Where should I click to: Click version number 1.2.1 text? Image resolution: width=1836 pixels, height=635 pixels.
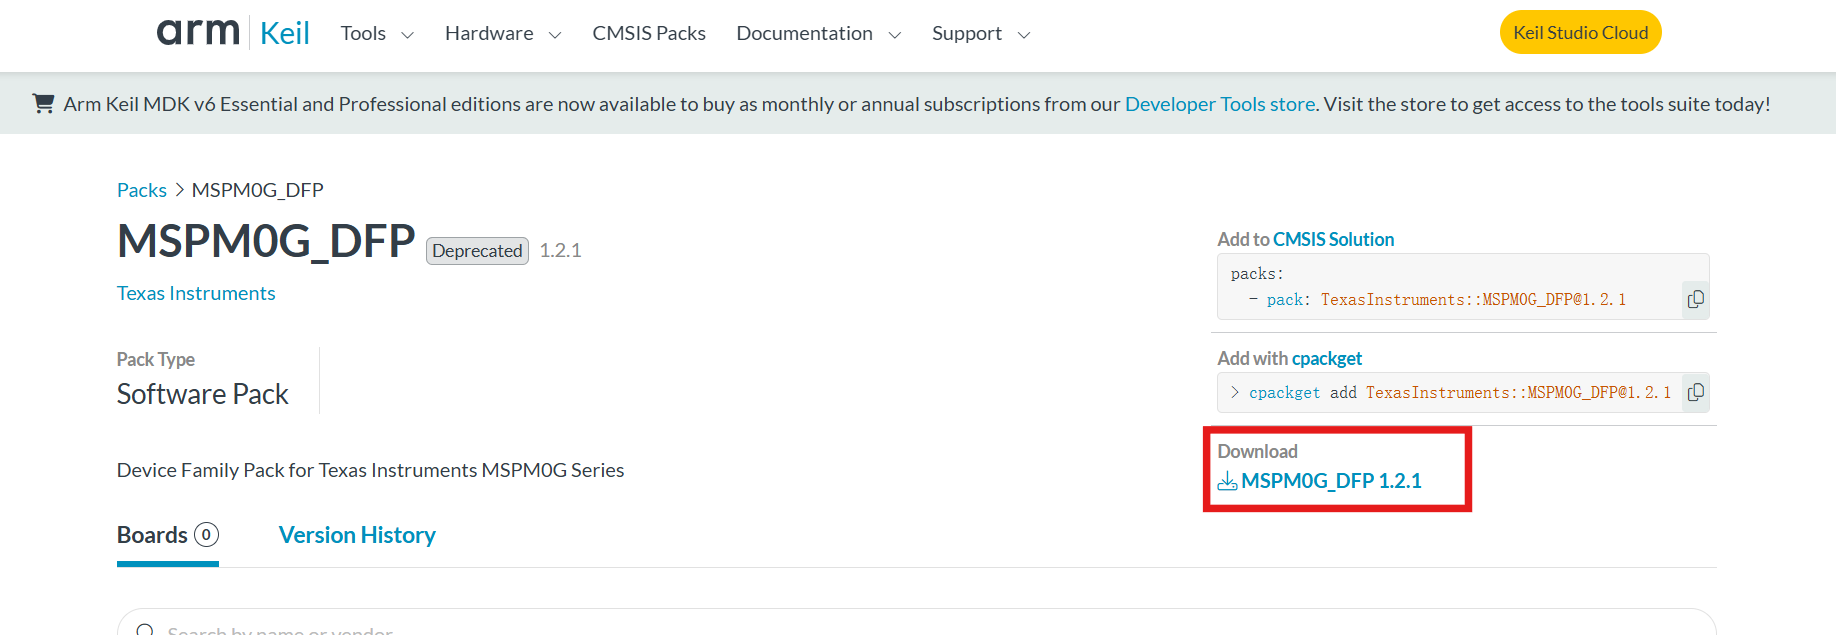(560, 250)
